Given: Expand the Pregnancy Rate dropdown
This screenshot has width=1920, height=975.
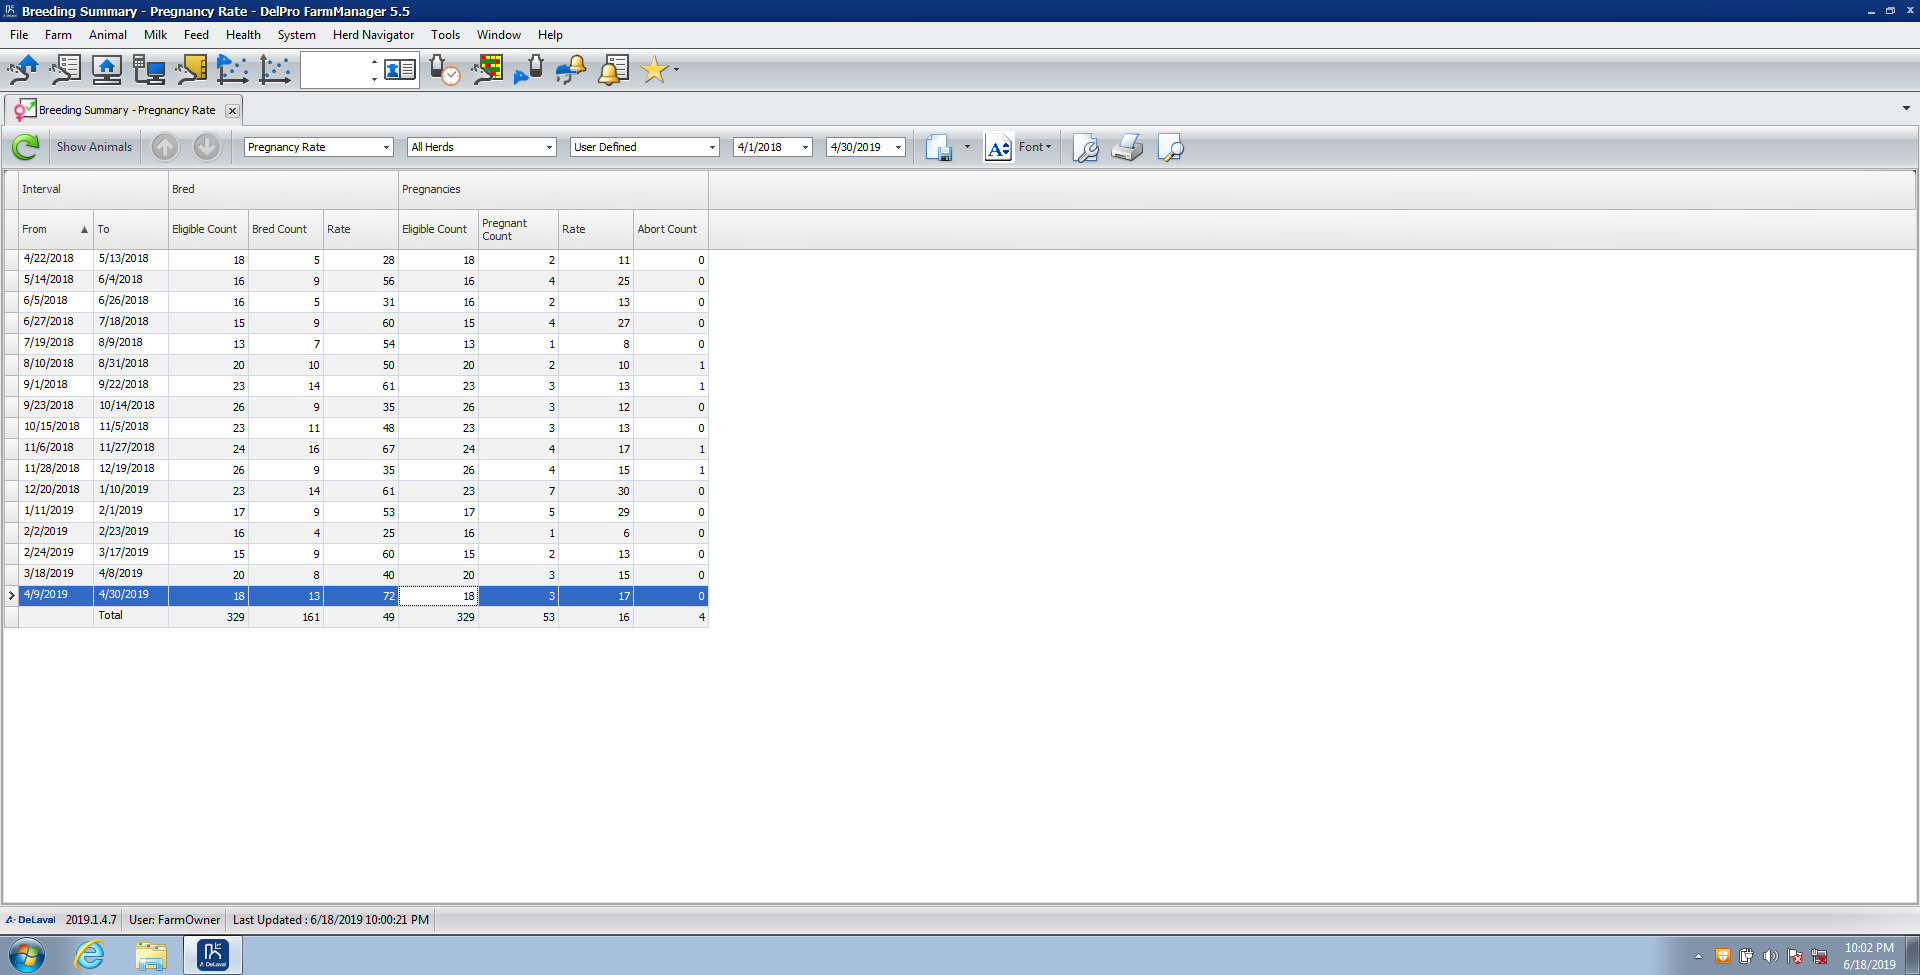Looking at the screenshot, I should [x=386, y=148].
